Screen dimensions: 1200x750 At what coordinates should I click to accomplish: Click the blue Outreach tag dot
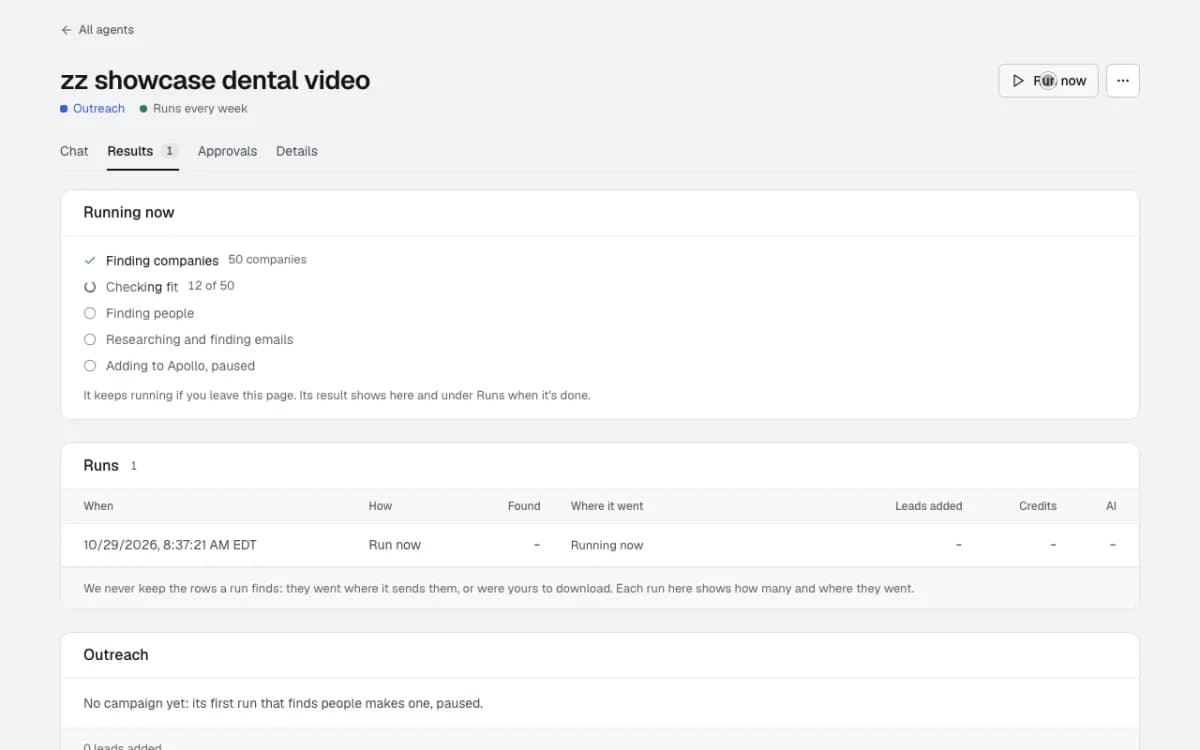click(x=64, y=109)
